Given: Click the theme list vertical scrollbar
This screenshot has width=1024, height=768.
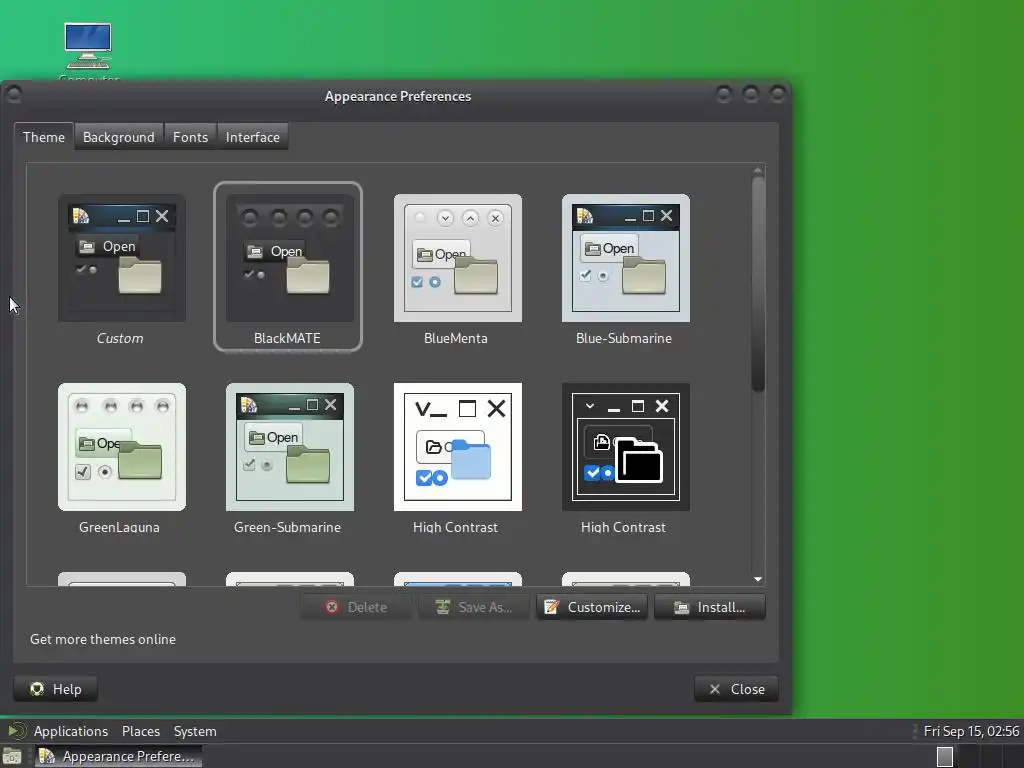Looking at the screenshot, I should point(758,284).
